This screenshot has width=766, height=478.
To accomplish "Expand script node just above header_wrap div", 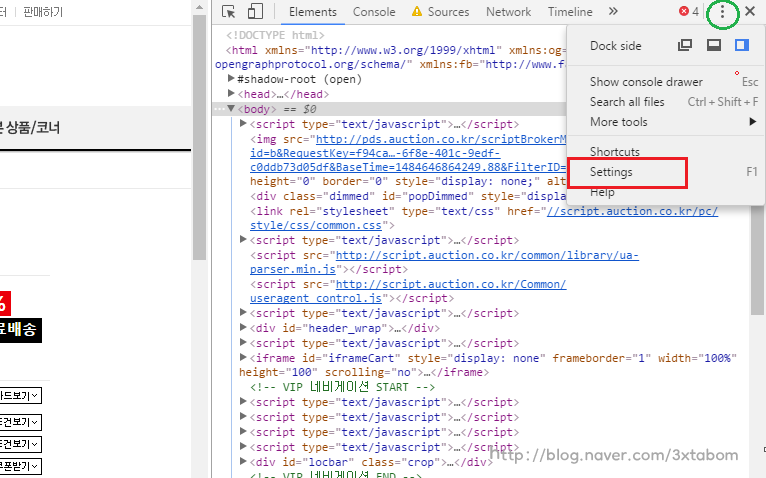I will click(x=243, y=312).
